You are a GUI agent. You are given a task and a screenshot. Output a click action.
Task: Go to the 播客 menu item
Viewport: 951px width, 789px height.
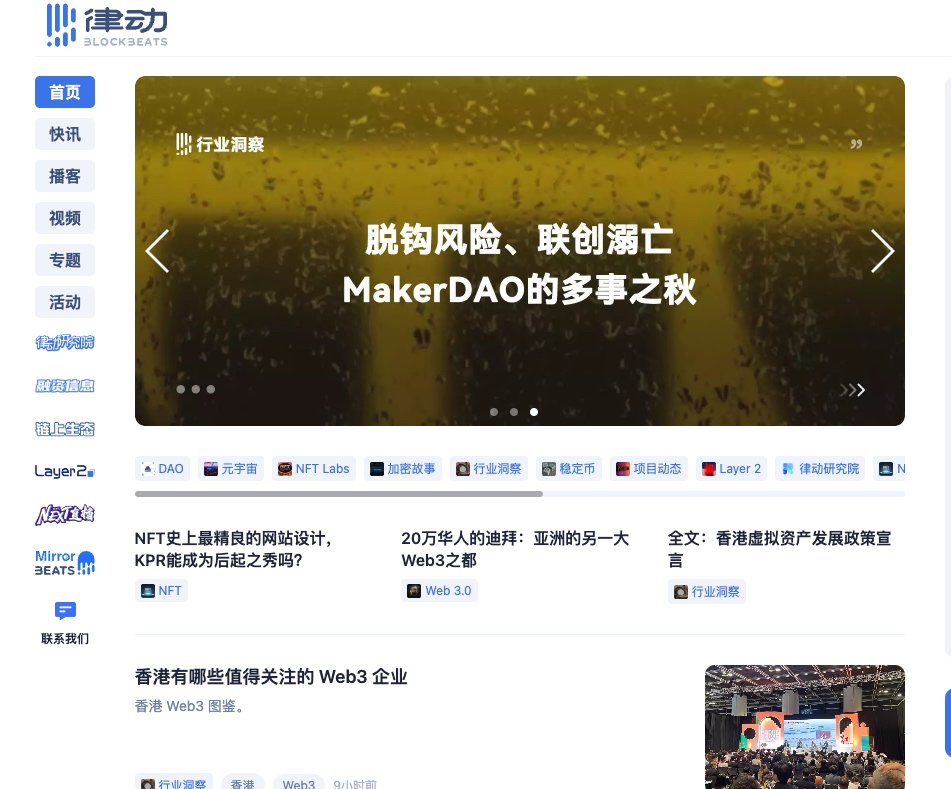(65, 176)
